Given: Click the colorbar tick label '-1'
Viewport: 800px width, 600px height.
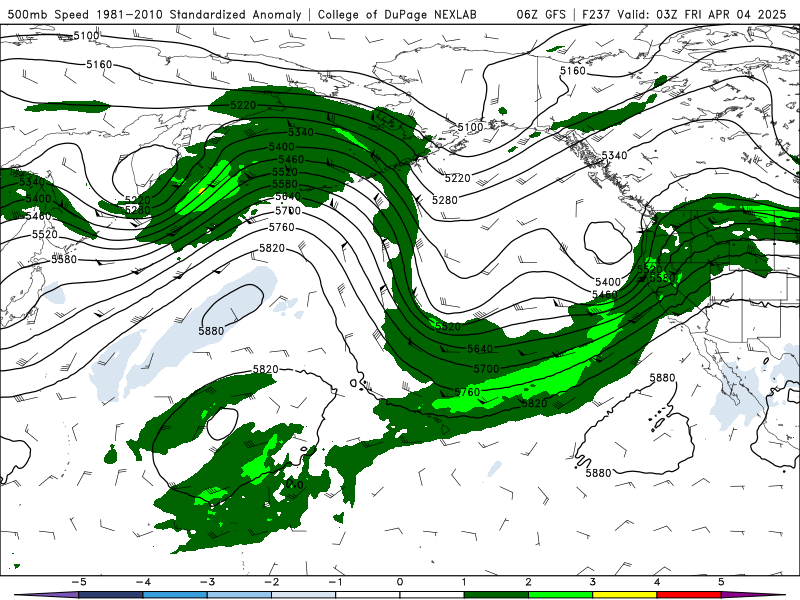Looking at the screenshot, I should (x=335, y=582).
